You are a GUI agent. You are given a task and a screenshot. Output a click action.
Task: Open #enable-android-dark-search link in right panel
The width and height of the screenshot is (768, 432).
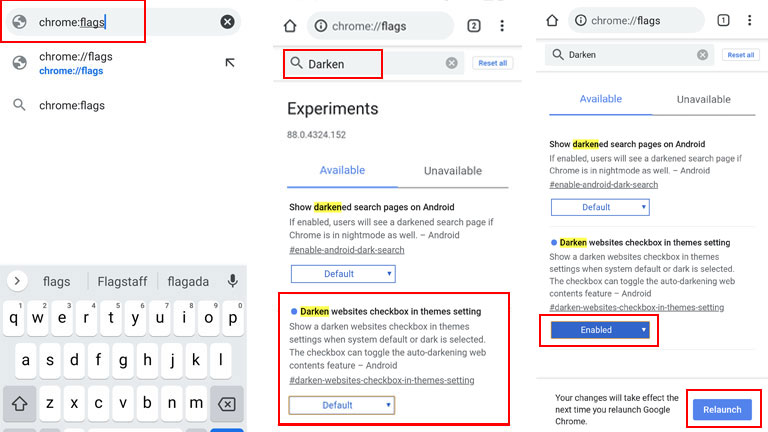click(x=603, y=185)
